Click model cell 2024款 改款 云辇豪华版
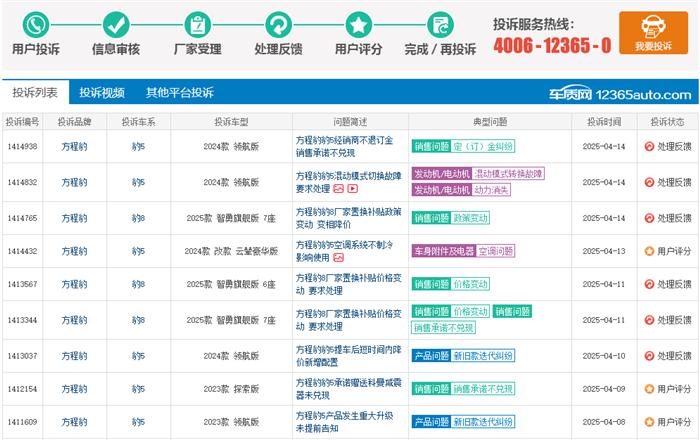Viewport: 700px width, 440px height. (x=231, y=251)
